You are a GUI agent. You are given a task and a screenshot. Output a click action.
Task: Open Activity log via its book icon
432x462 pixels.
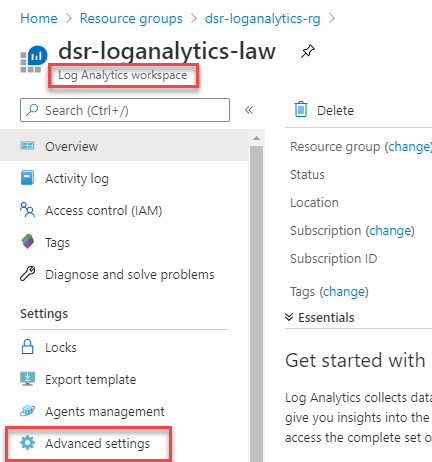(x=27, y=178)
